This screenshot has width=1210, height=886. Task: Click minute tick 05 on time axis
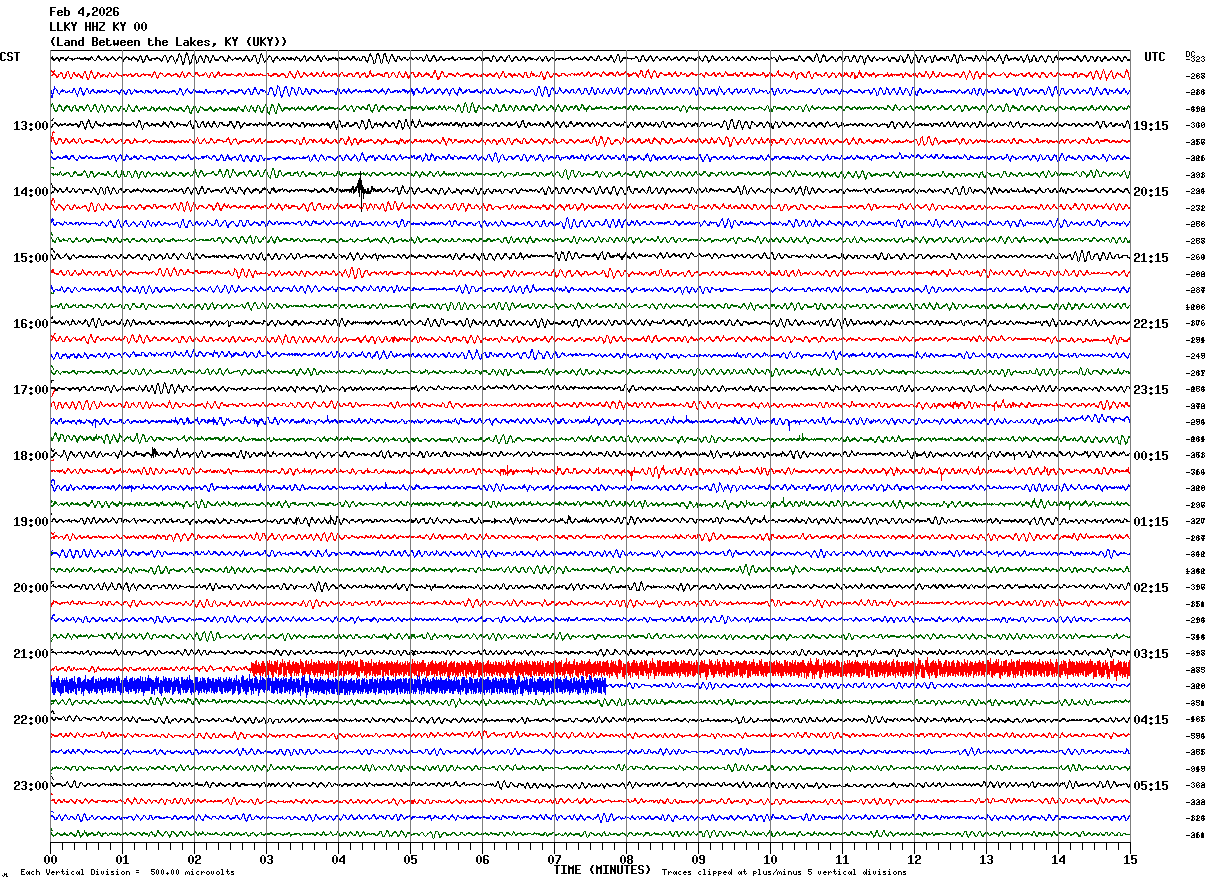(410, 859)
